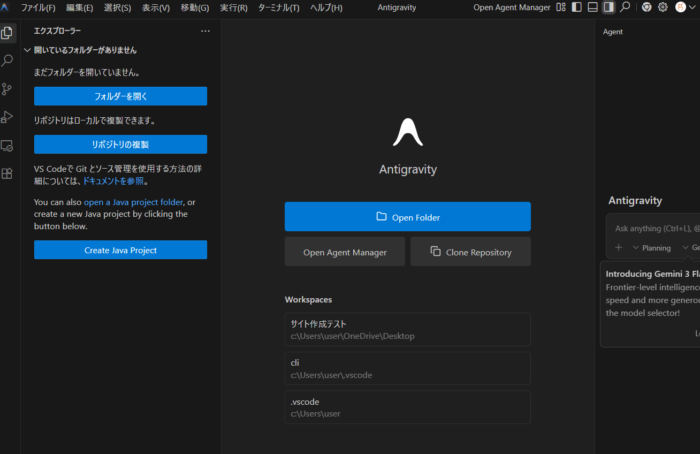Open the Extensions view icon

pyautogui.click(x=8, y=174)
